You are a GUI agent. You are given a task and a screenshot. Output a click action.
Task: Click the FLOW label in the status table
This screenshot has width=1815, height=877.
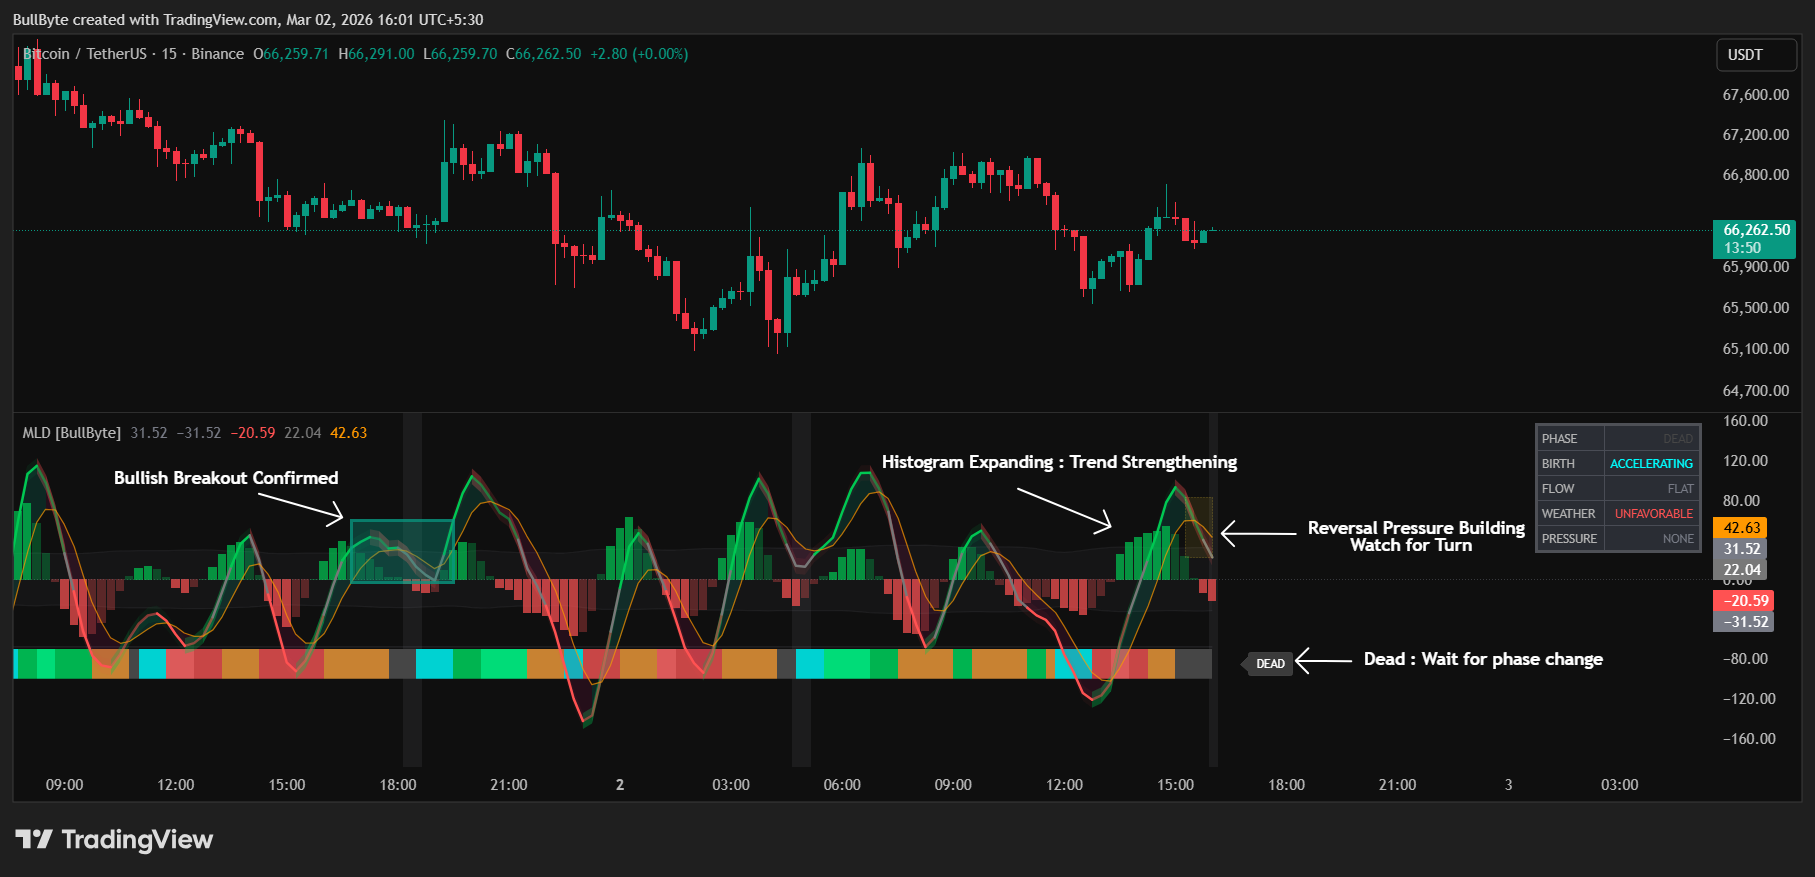1558,489
